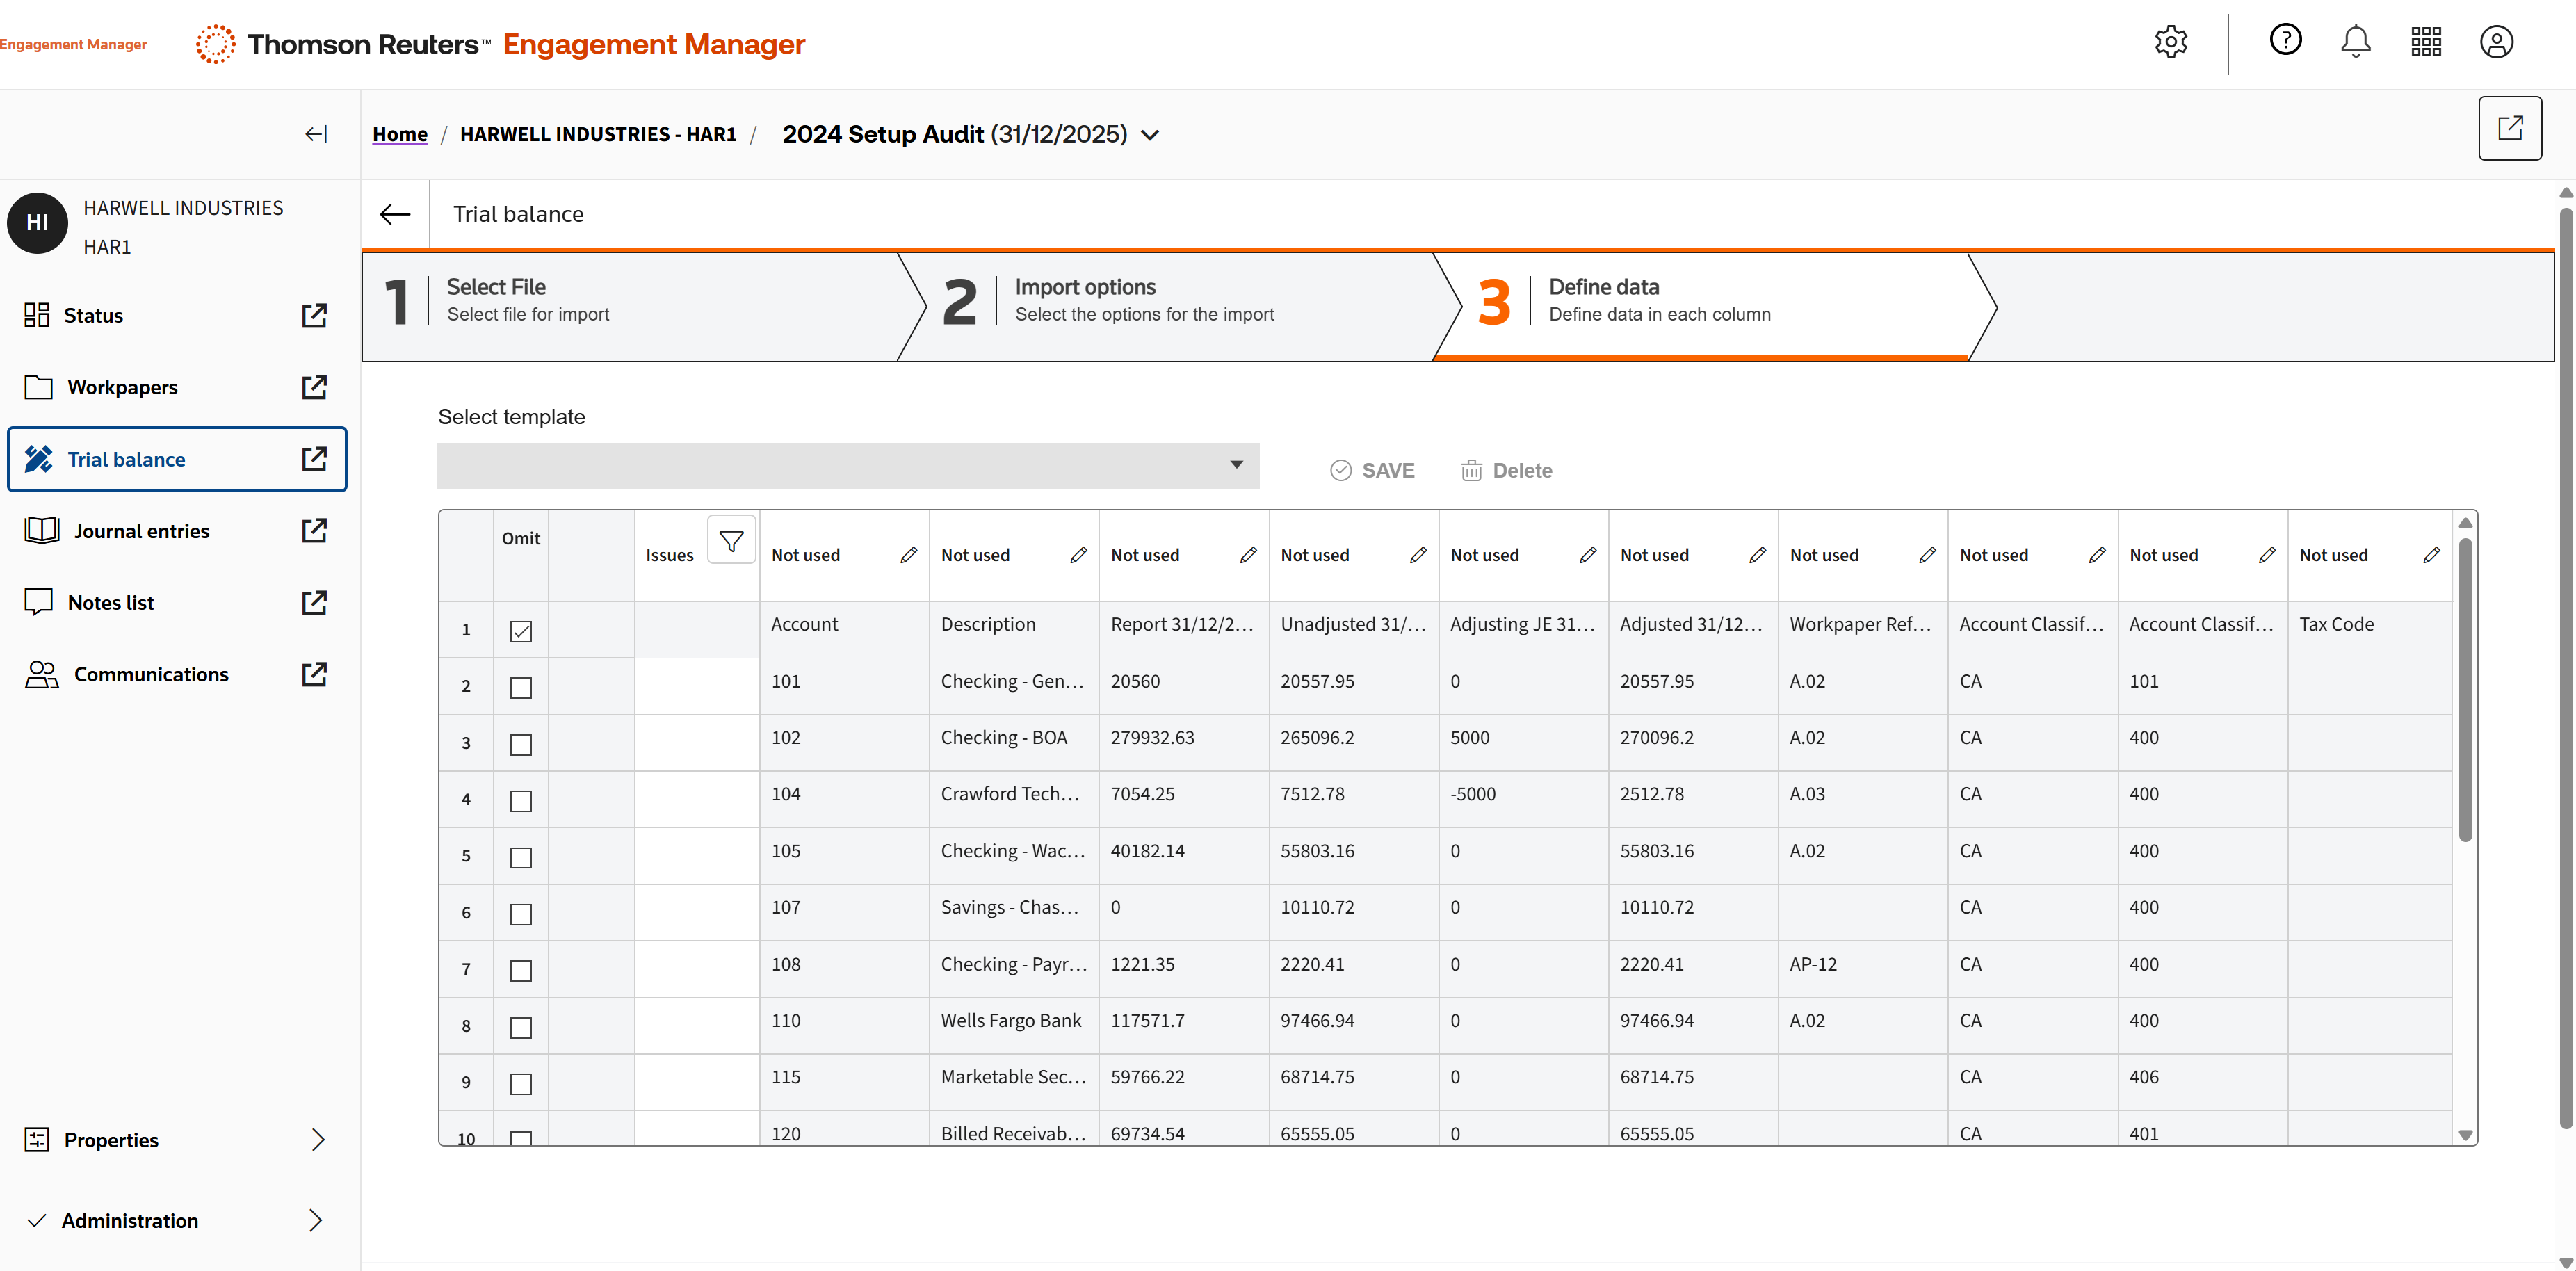Viewport: 2576px width, 1271px height.
Task: Click the Home breadcrumb link
Action: point(400,134)
